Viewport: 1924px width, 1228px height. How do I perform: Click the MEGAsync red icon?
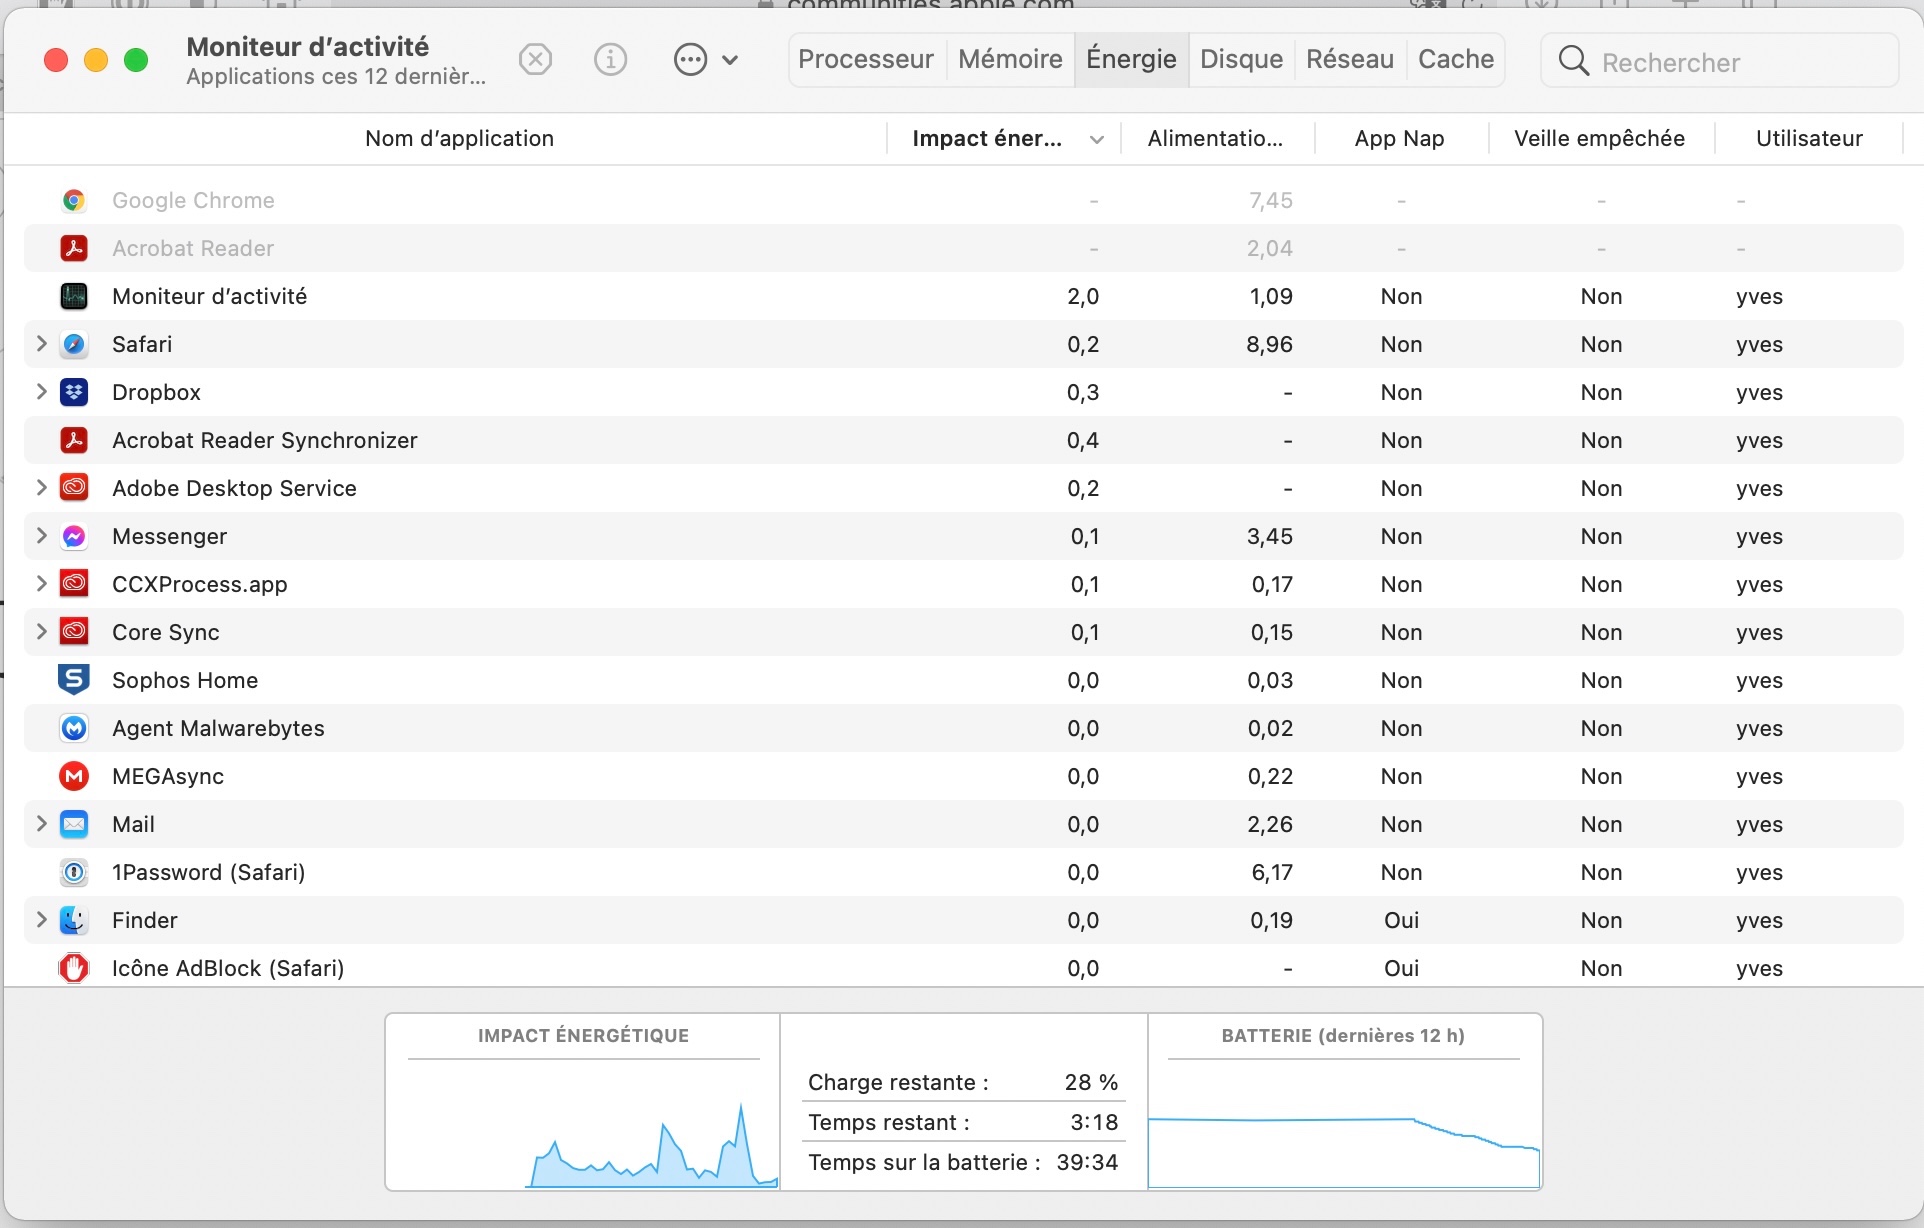[x=74, y=776]
